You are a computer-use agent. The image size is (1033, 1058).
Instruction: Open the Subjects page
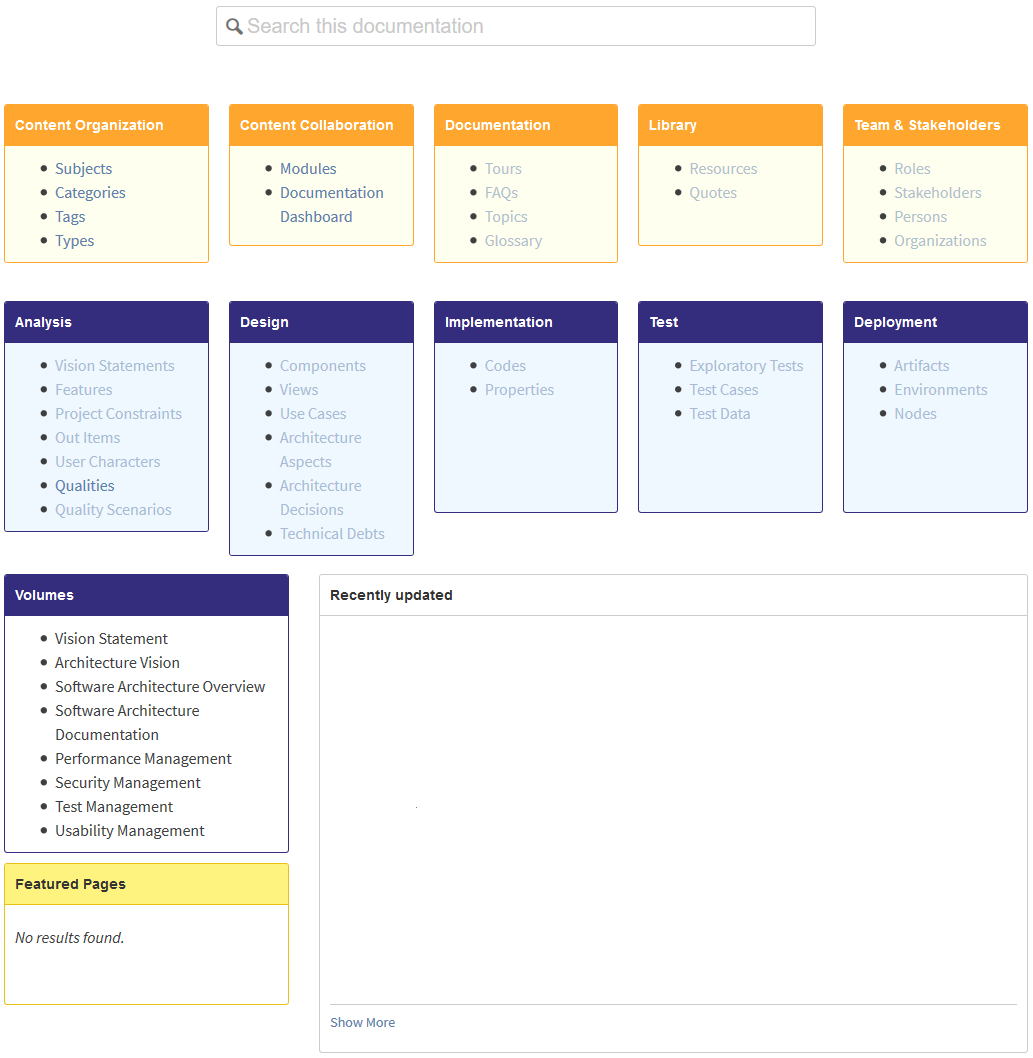pos(83,168)
